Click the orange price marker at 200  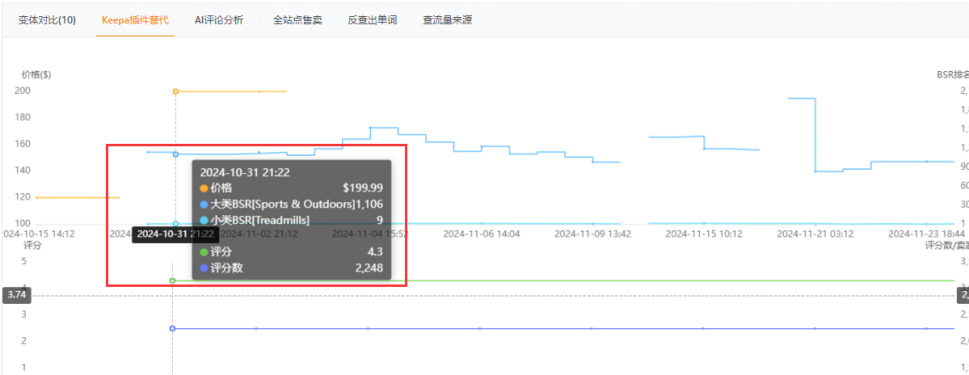(176, 91)
